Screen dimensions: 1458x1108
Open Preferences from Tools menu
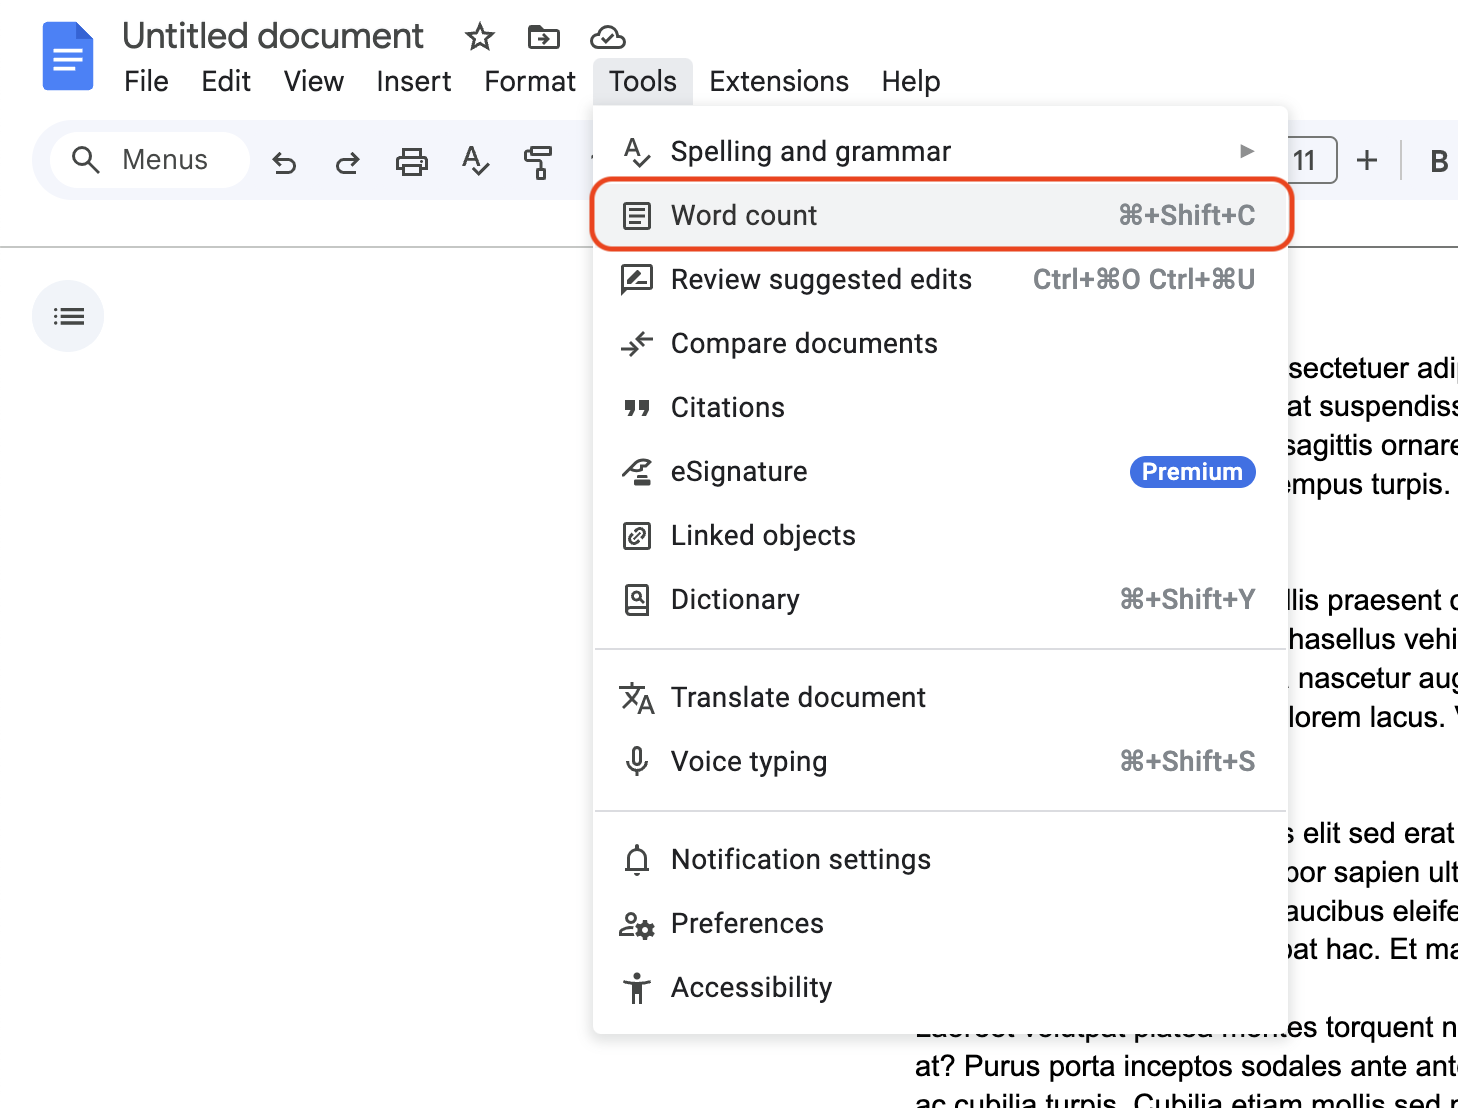[x=940, y=923]
